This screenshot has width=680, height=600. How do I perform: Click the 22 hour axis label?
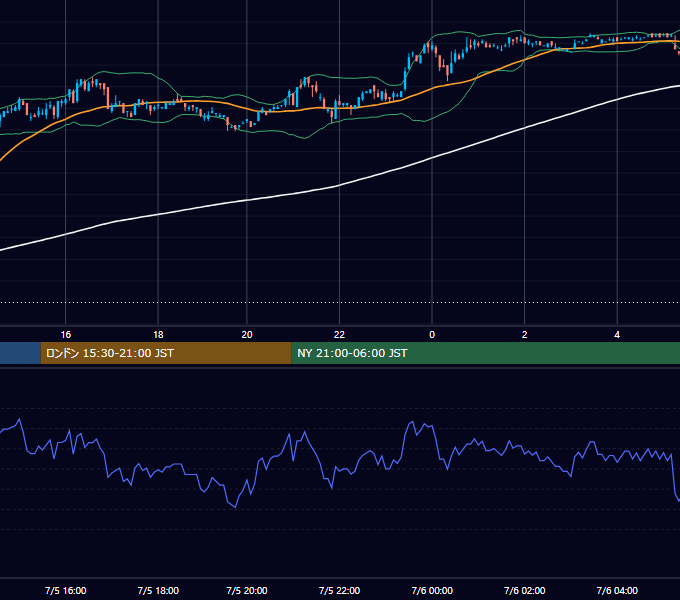click(x=339, y=335)
